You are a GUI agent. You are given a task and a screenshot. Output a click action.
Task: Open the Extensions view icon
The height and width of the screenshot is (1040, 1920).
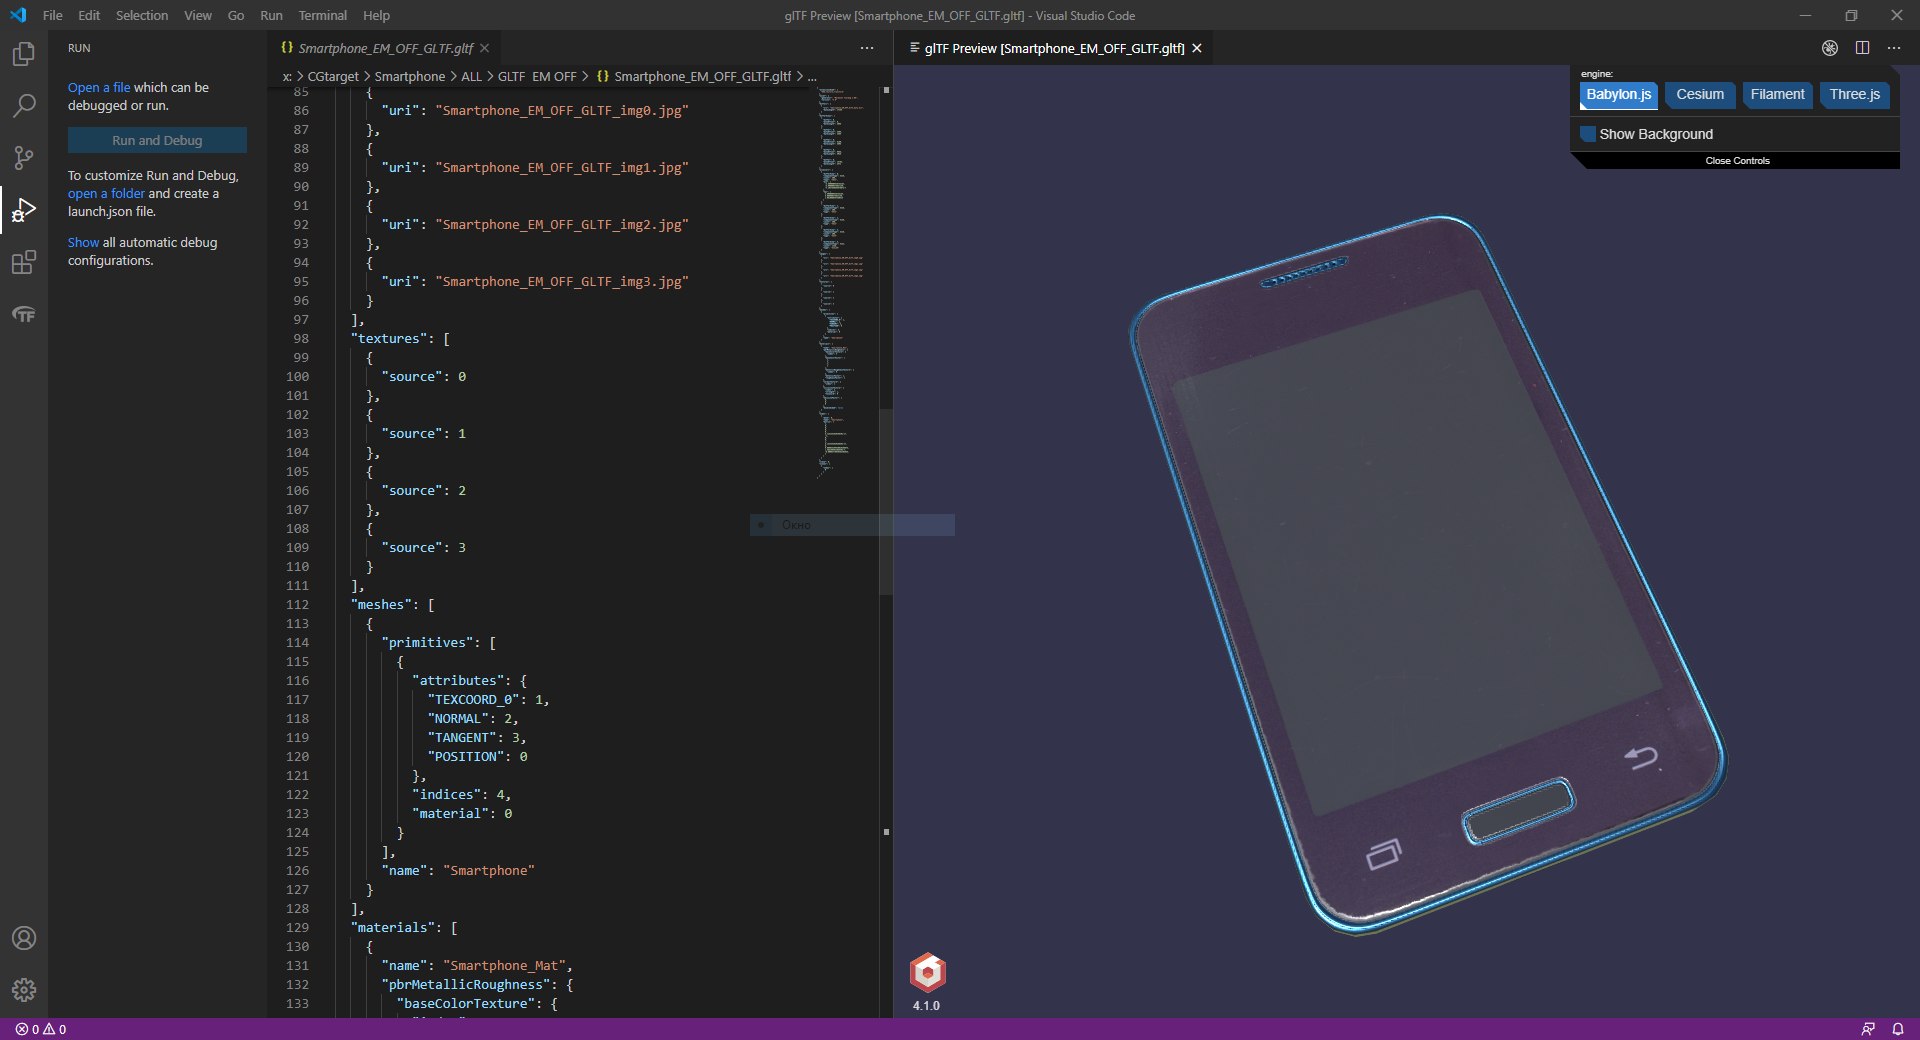(24, 262)
